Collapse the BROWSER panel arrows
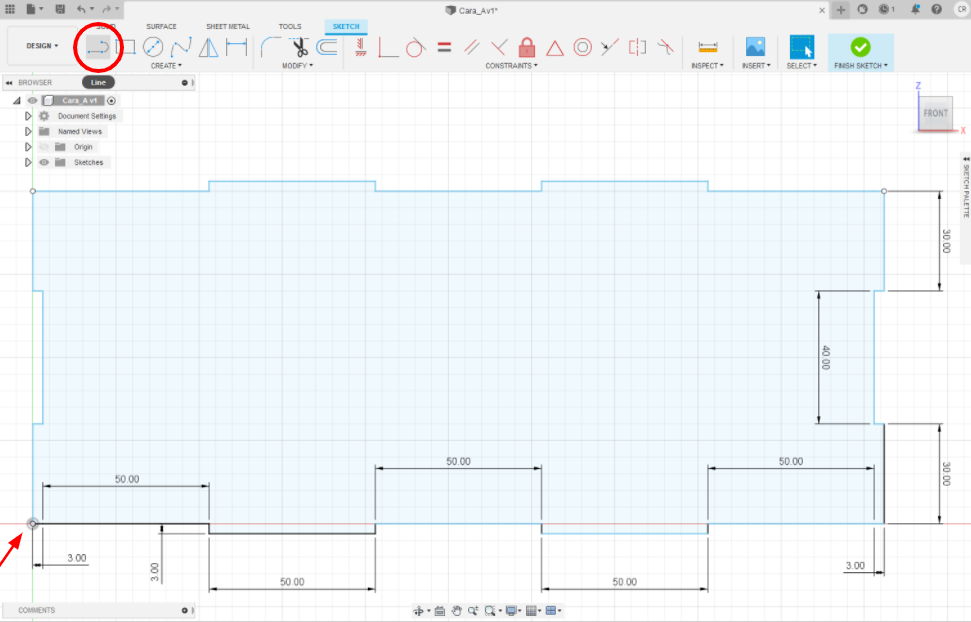The height and width of the screenshot is (622, 971). pos(9,82)
